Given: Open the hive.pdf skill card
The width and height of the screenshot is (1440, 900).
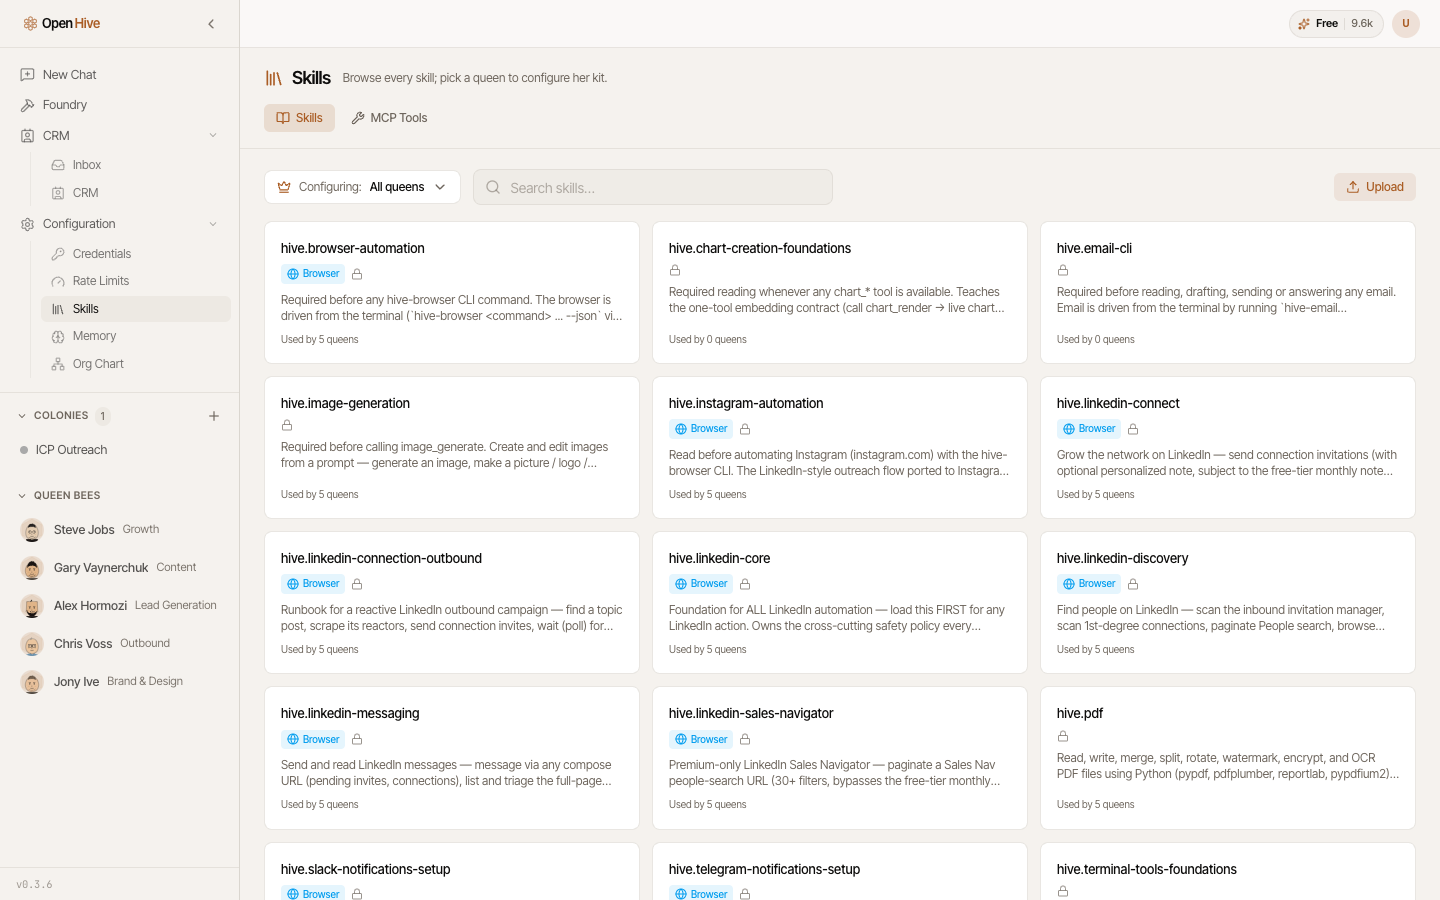Looking at the screenshot, I should (x=1228, y=758).
